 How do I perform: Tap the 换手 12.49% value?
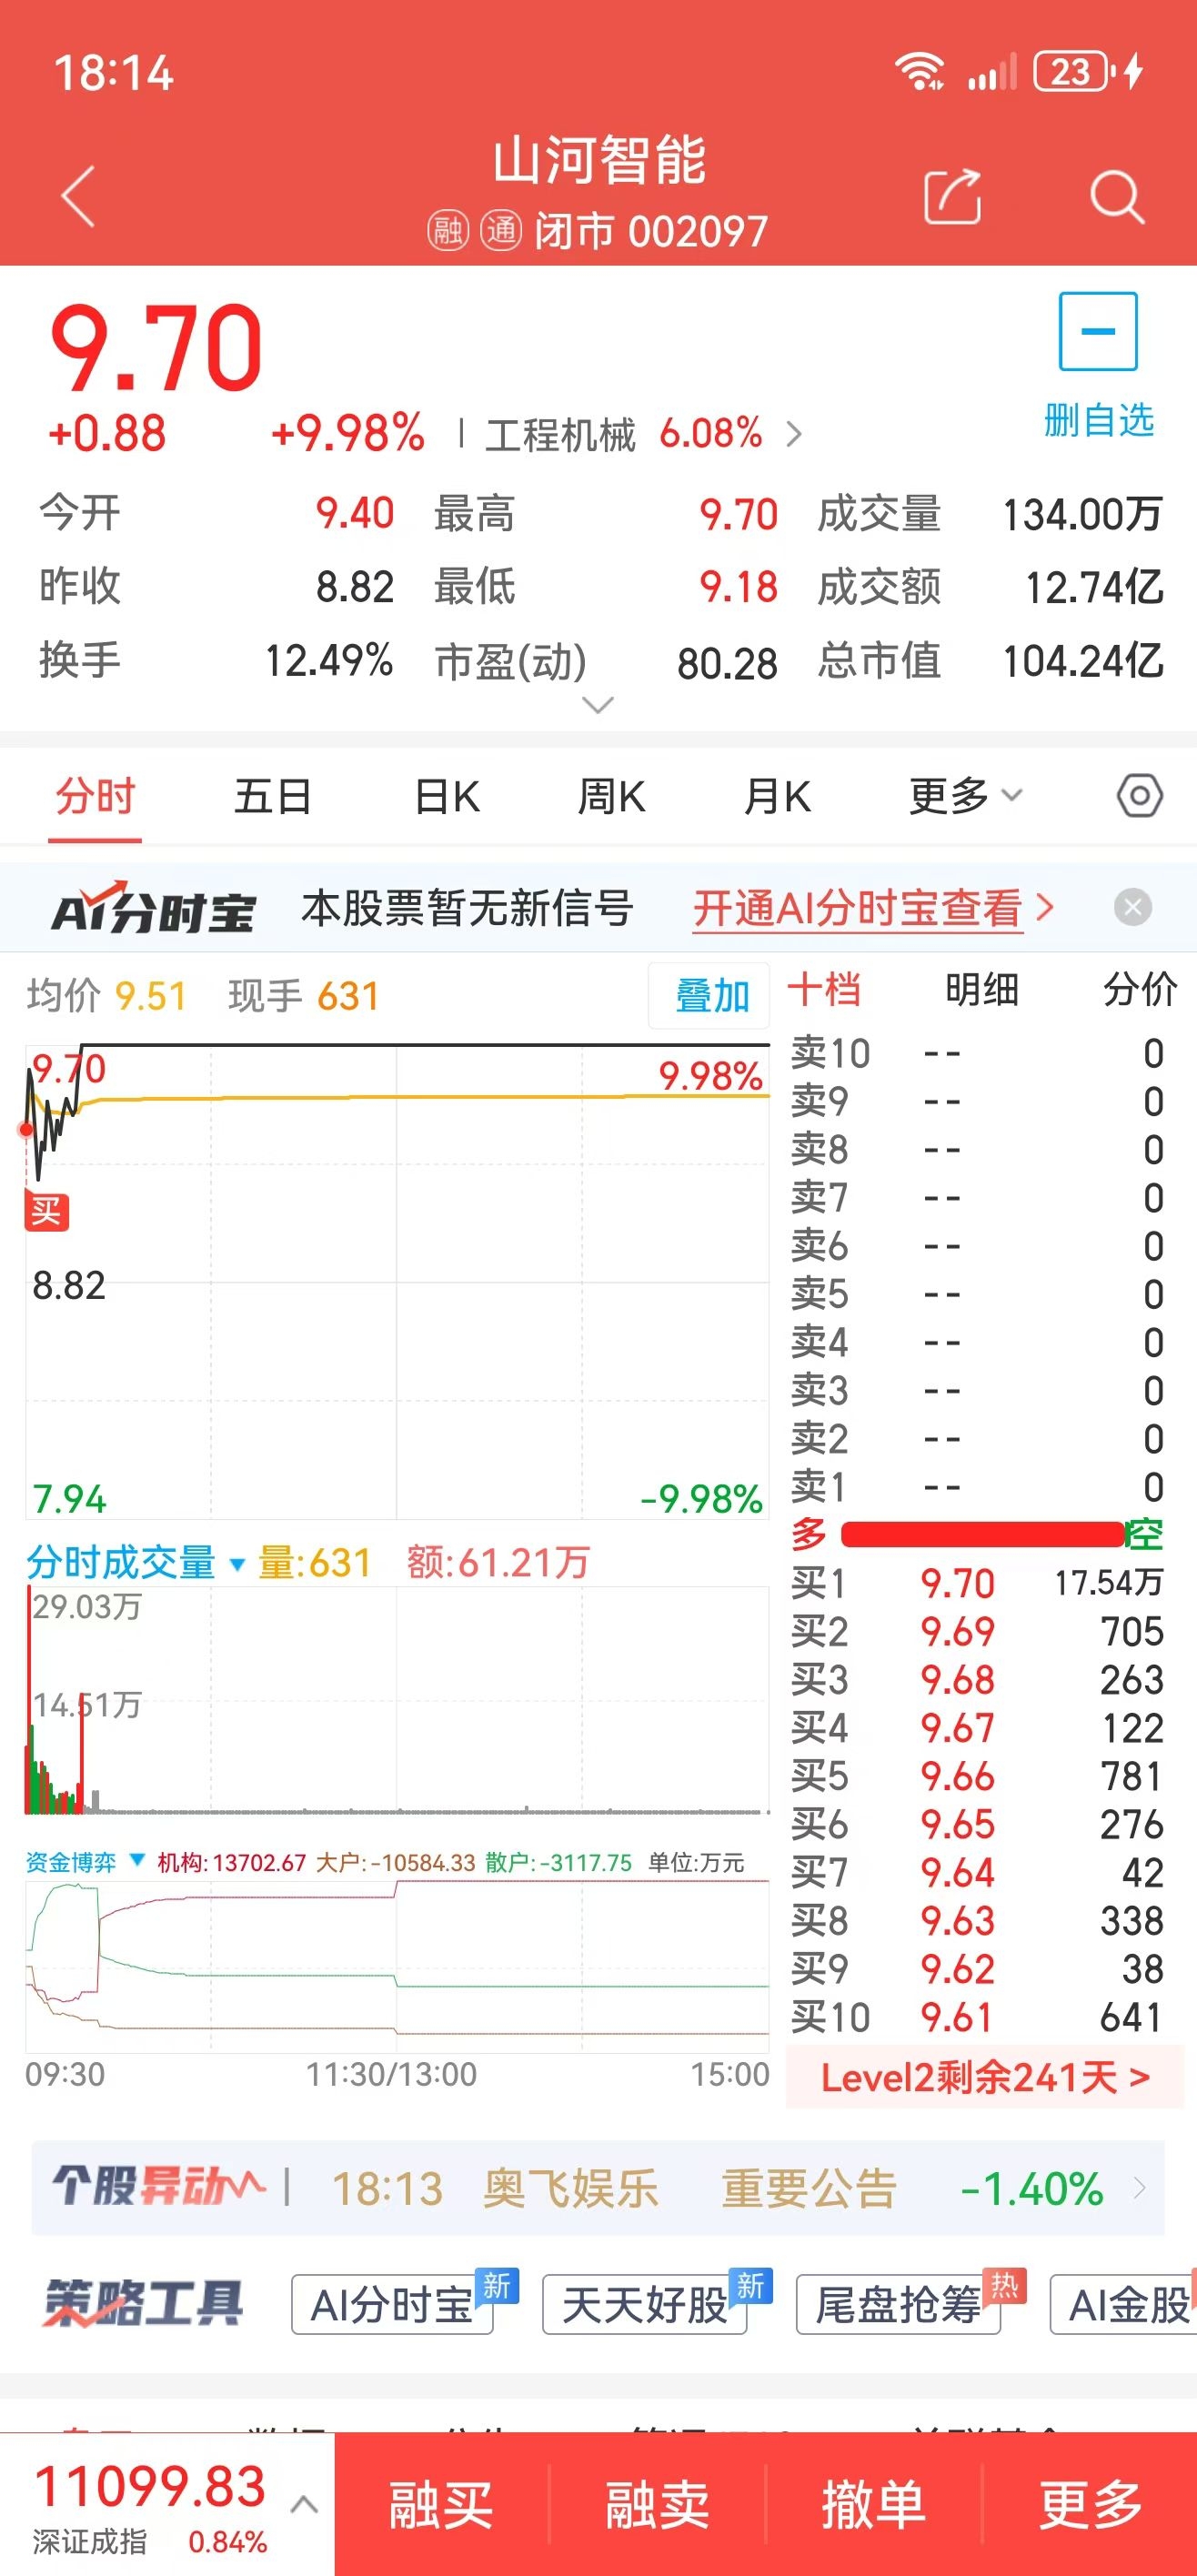(328, 661)
